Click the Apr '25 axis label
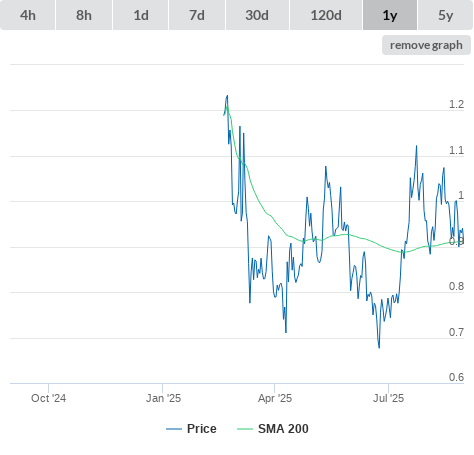 click(275, 398)
